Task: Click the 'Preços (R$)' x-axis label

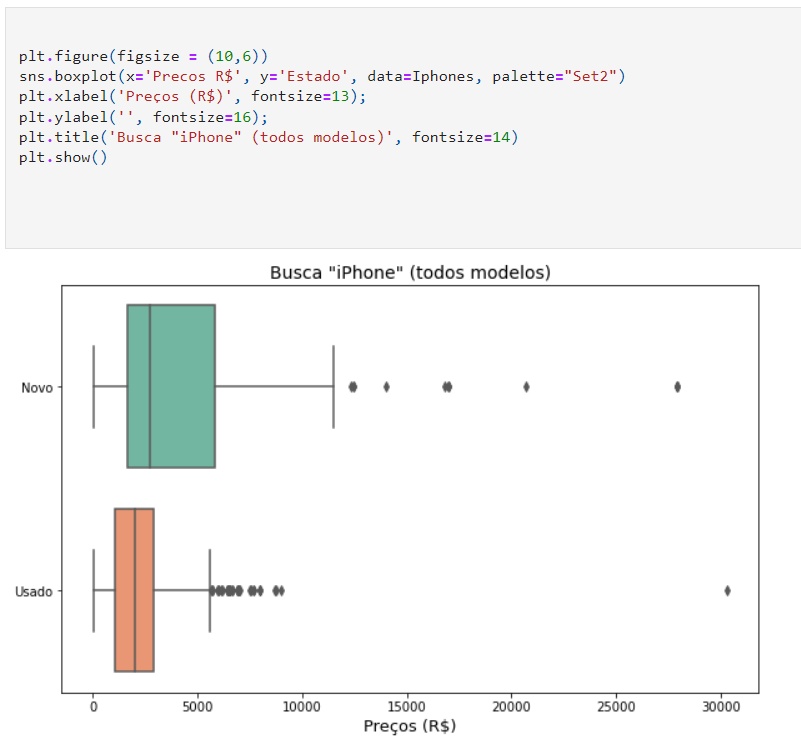Action: (x=410, y=726)
